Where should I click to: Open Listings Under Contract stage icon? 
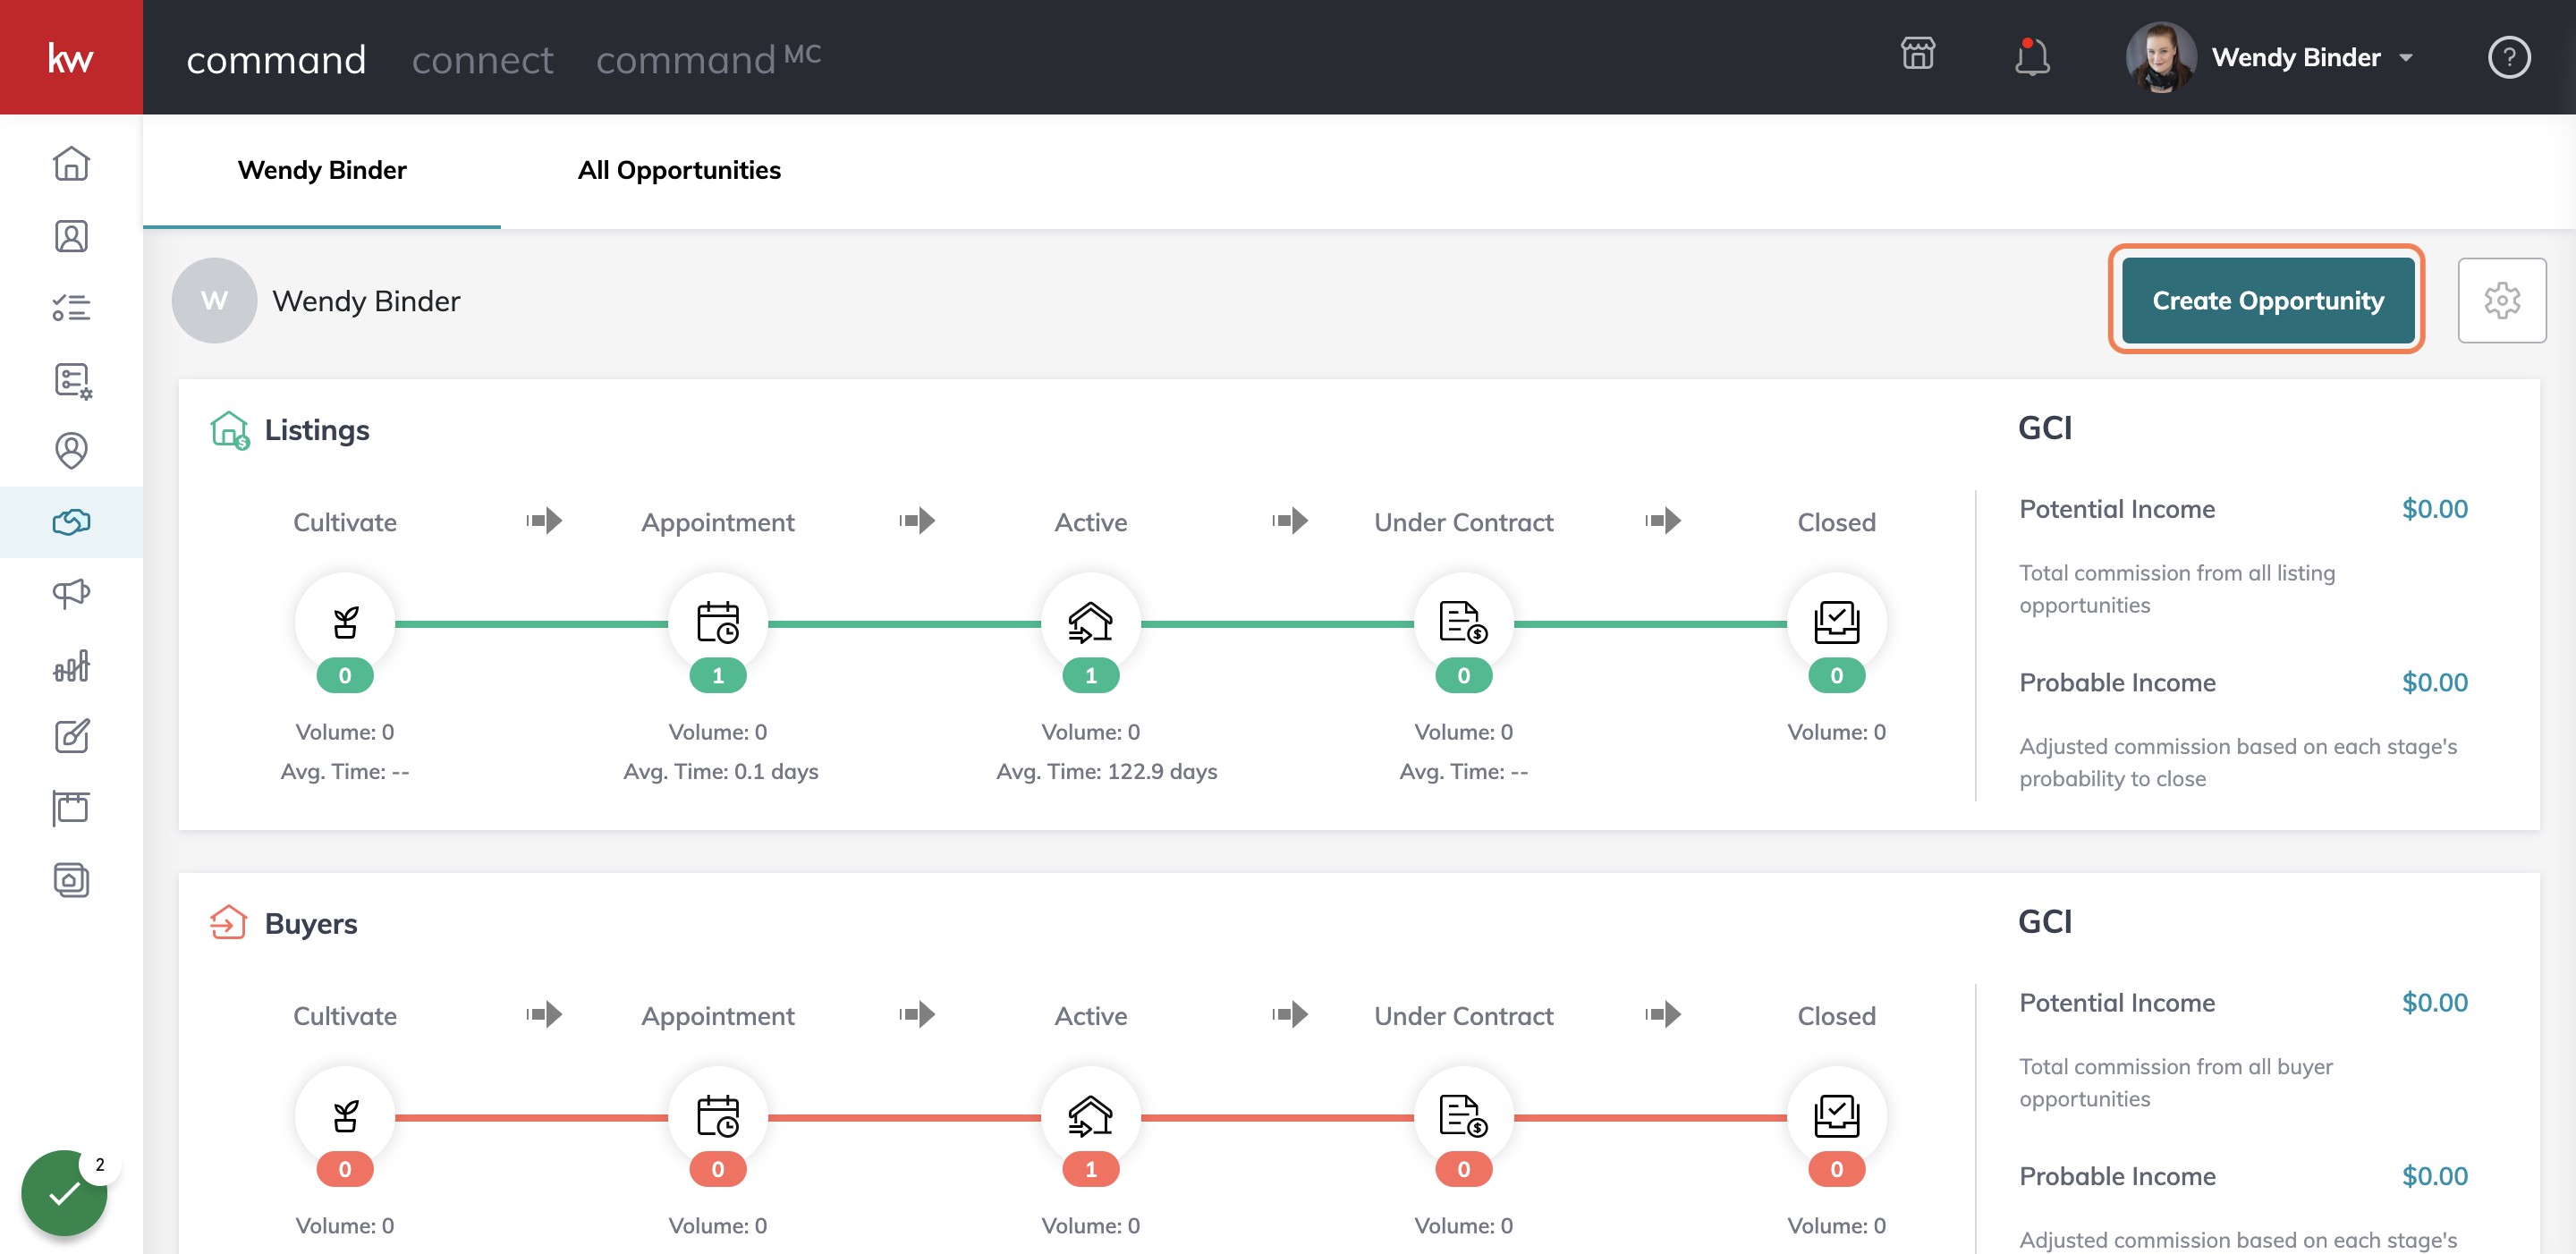point(1463,623)
